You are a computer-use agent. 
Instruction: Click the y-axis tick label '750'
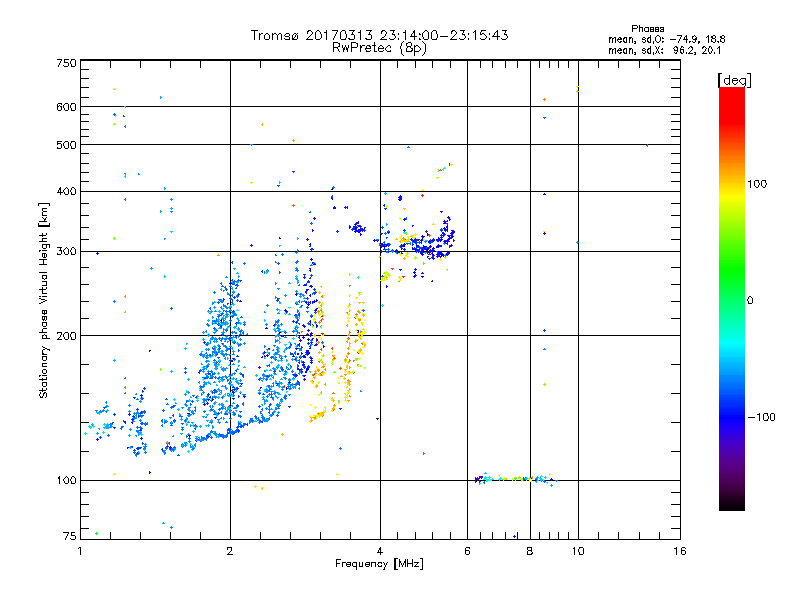click(x=66, y=63)
